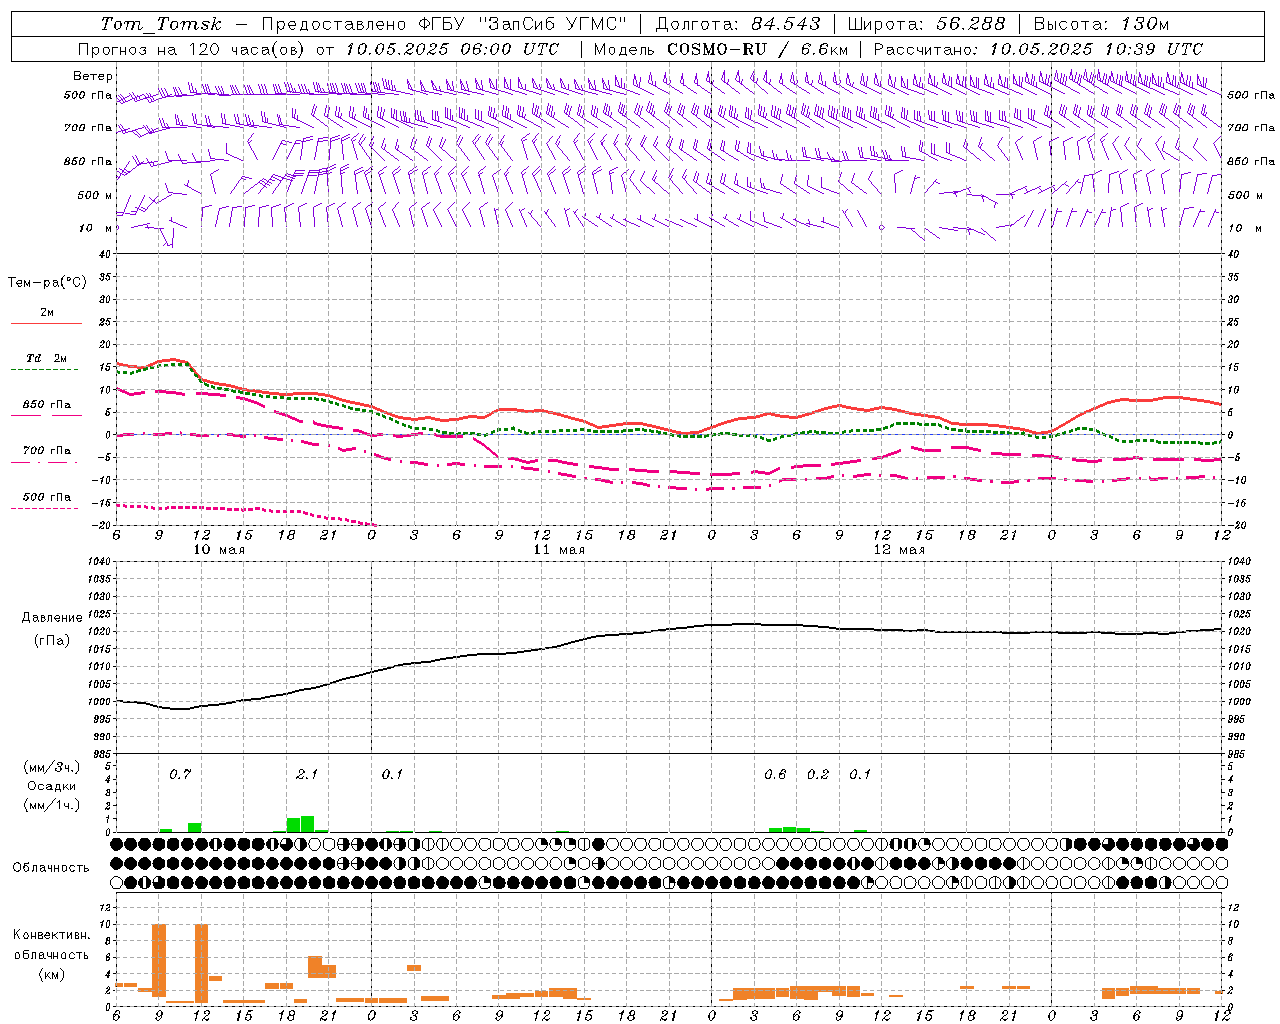Click the date label "11 мая"
Viewport: 1280px width, 1024px height.
click(559, 550)
